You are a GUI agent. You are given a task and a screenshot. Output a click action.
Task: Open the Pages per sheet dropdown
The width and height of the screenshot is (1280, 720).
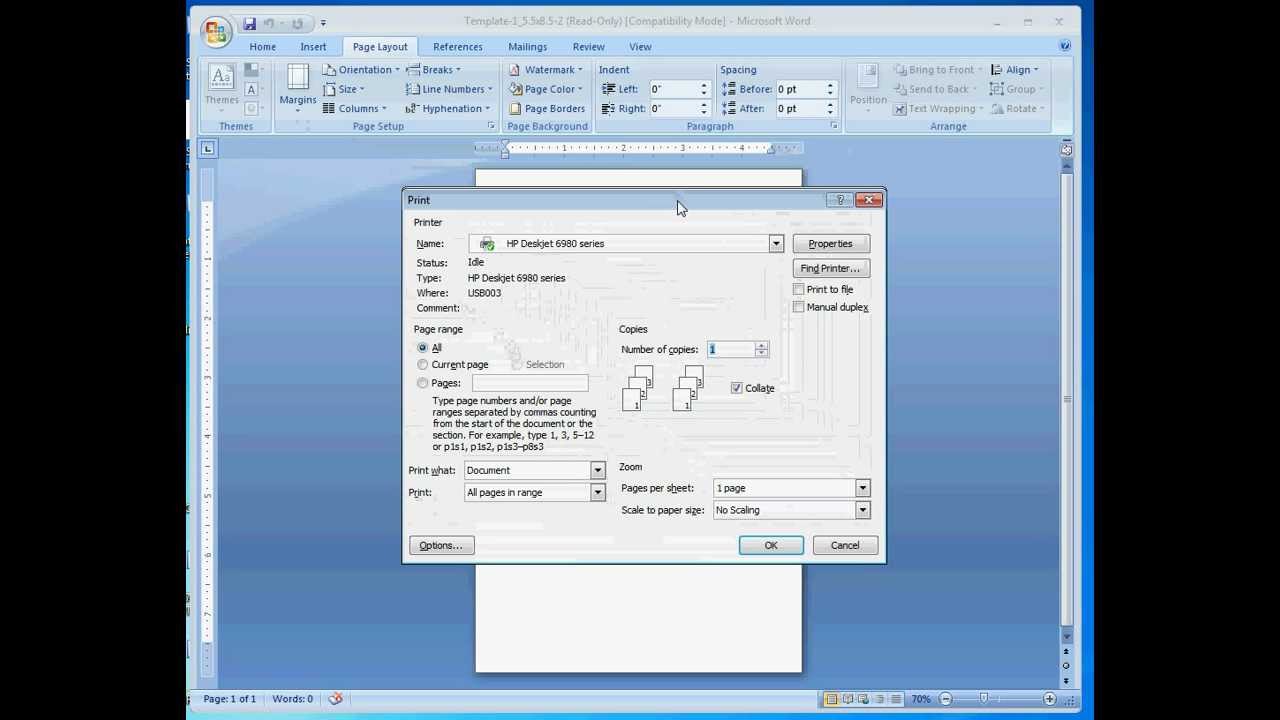click(x=863, y=488)
